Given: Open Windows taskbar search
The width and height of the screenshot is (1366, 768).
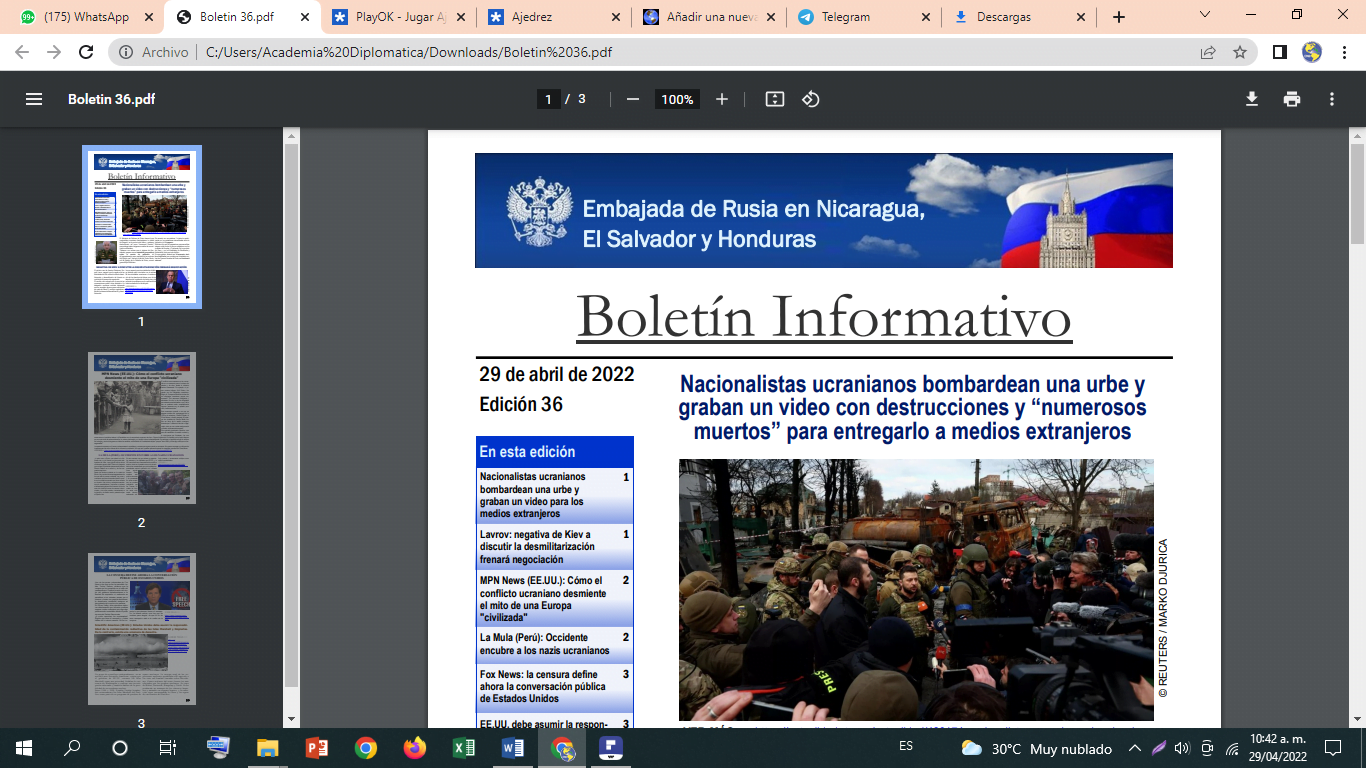Looking at the screenshot, I should point(72,747).
